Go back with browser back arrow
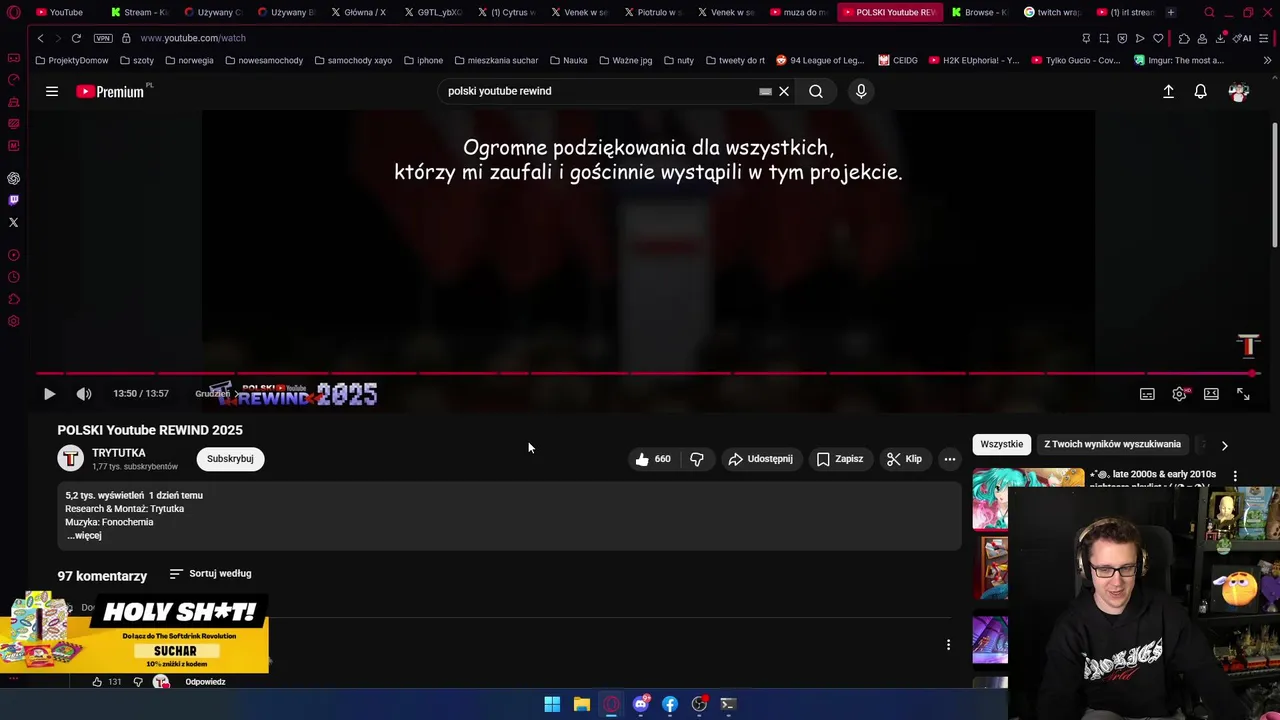Viewport: 1280px width, 720px height. coord(41,38)
